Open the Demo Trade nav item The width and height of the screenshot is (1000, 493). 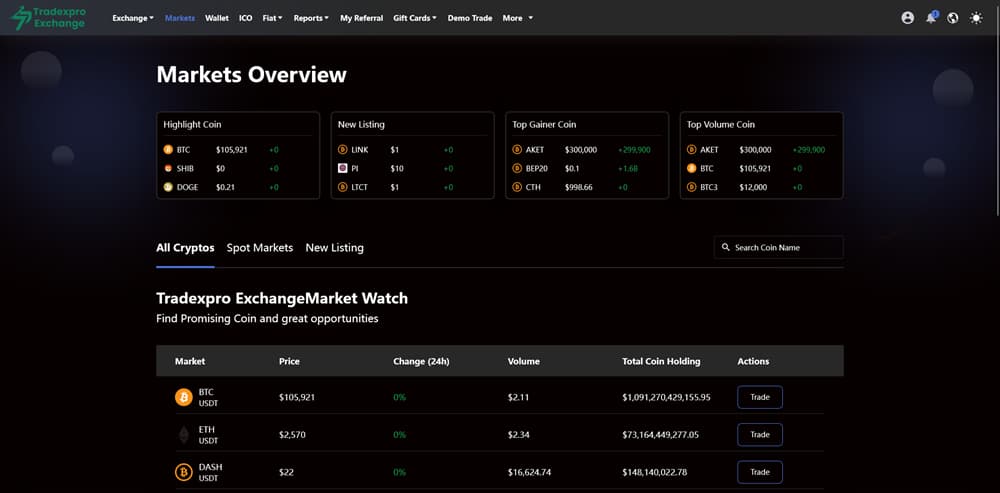(470, 18)
